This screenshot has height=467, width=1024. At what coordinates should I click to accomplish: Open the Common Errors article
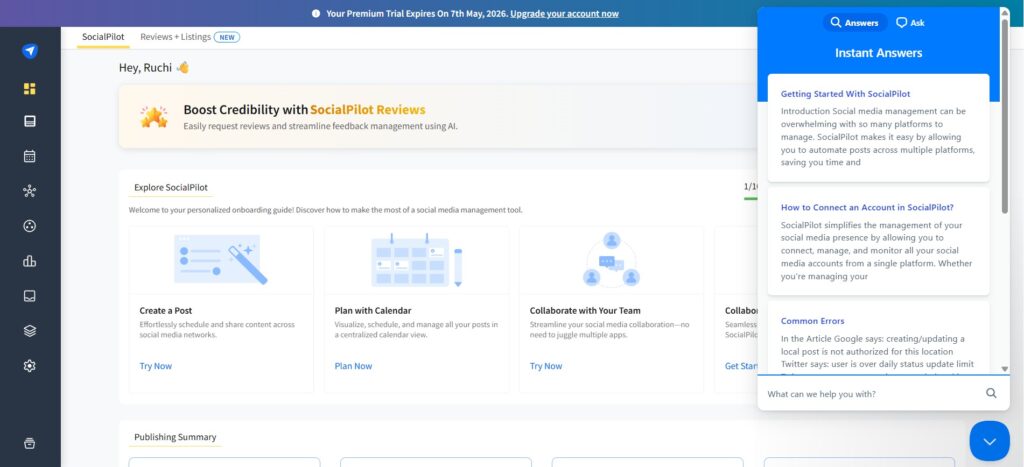pos(812,321)
